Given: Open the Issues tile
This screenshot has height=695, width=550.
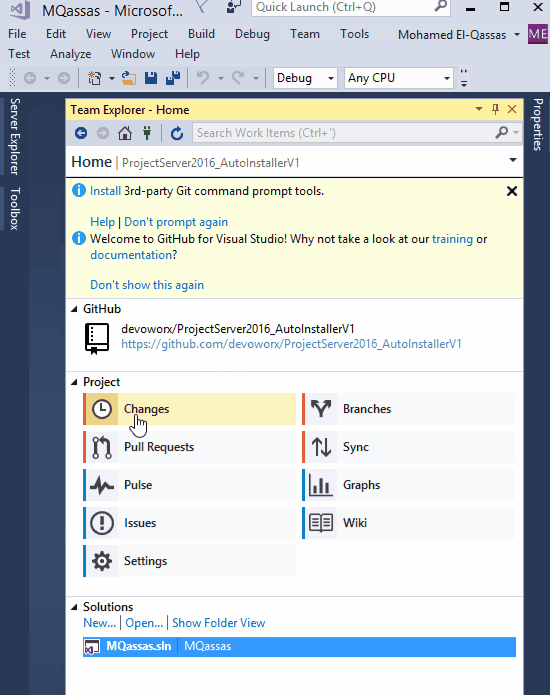Looking at the screenshot, I should coord(189,523).
